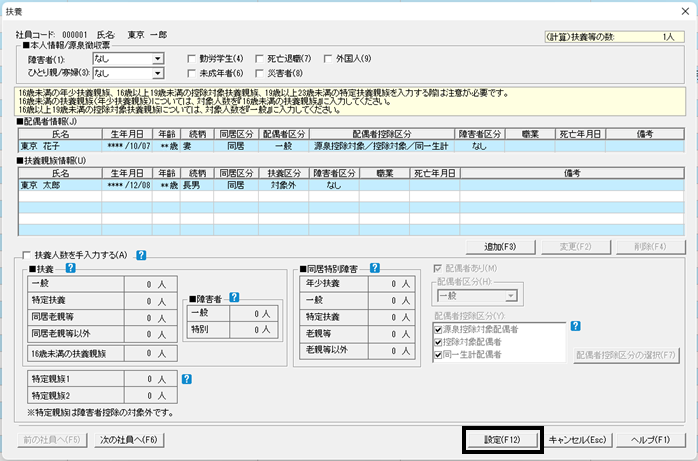Confirm with the 設定(F12) button
Image resolution: width=698 pixels, height=461 pixels.
(x=502, y=440)
